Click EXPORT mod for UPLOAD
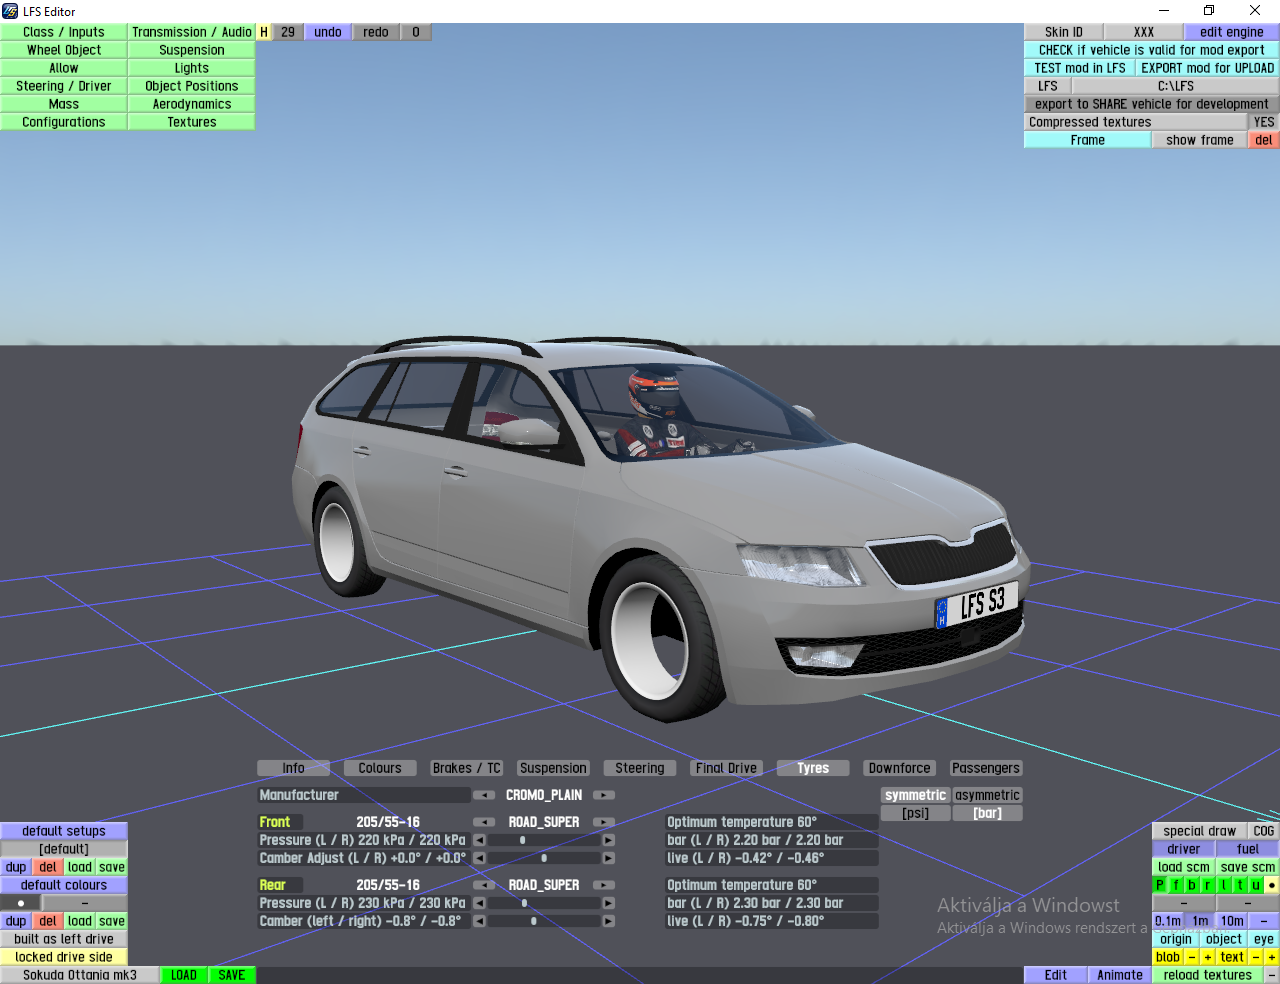This screenshot has height=984, width=1280. (1208, 68)
